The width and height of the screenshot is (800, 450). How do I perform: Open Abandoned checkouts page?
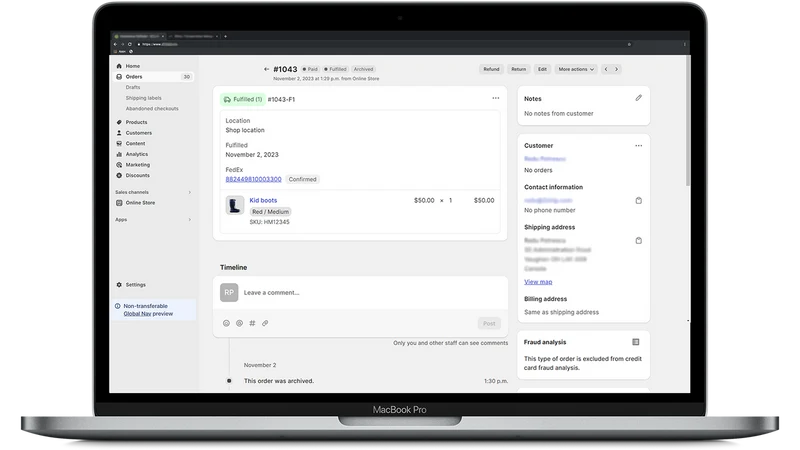click(x=152, y=109)
